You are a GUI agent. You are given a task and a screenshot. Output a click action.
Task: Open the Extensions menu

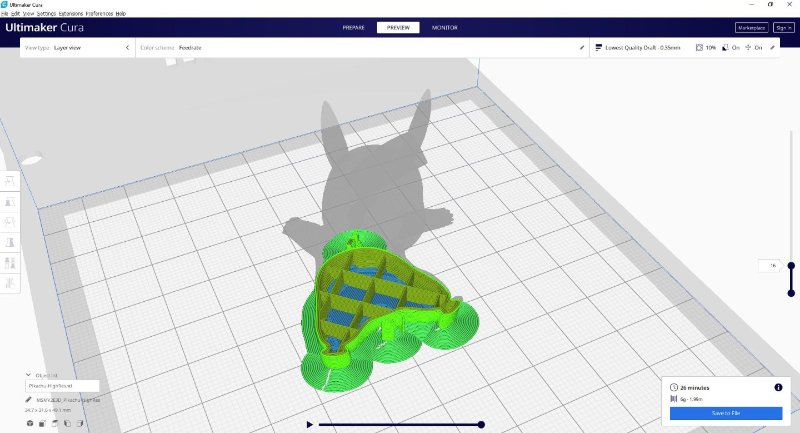click(x=71, y=14)
